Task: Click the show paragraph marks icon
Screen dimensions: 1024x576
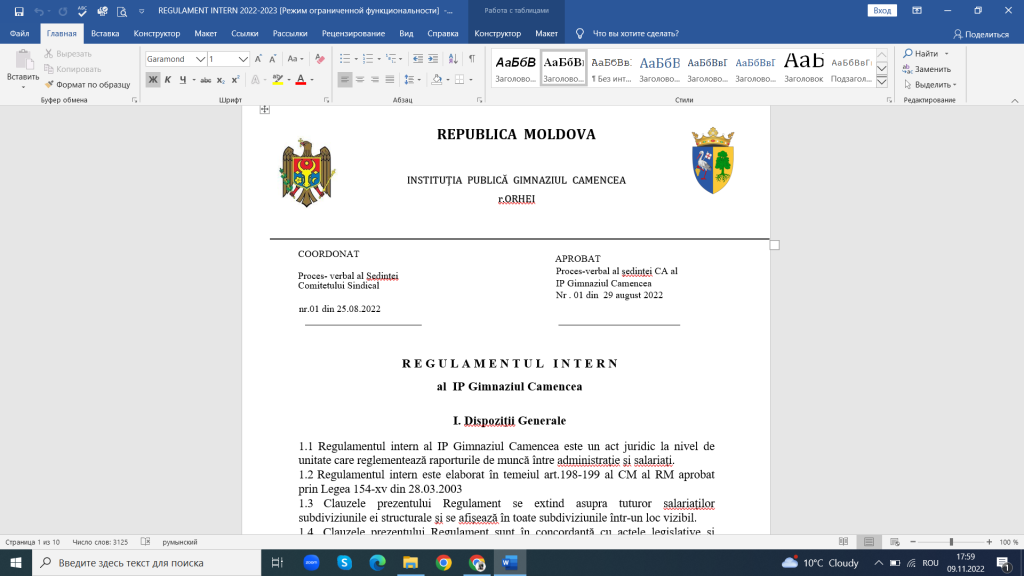Action: 472,59
